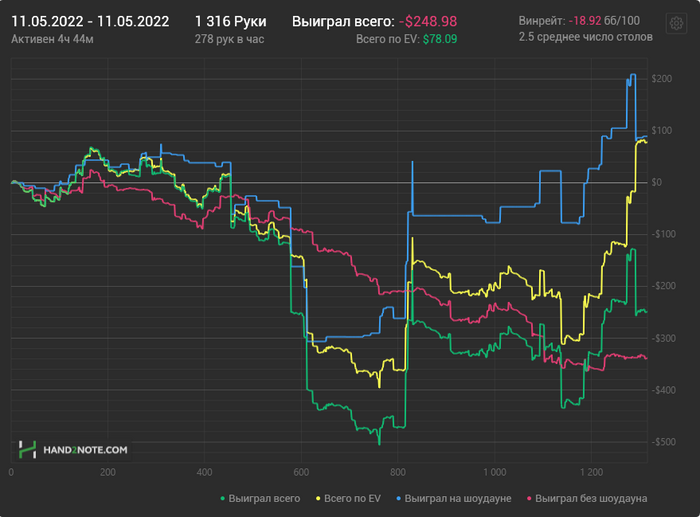Click the EV total value $78.09
Viewport: 700px width, 517px height.
pos(440,39)
